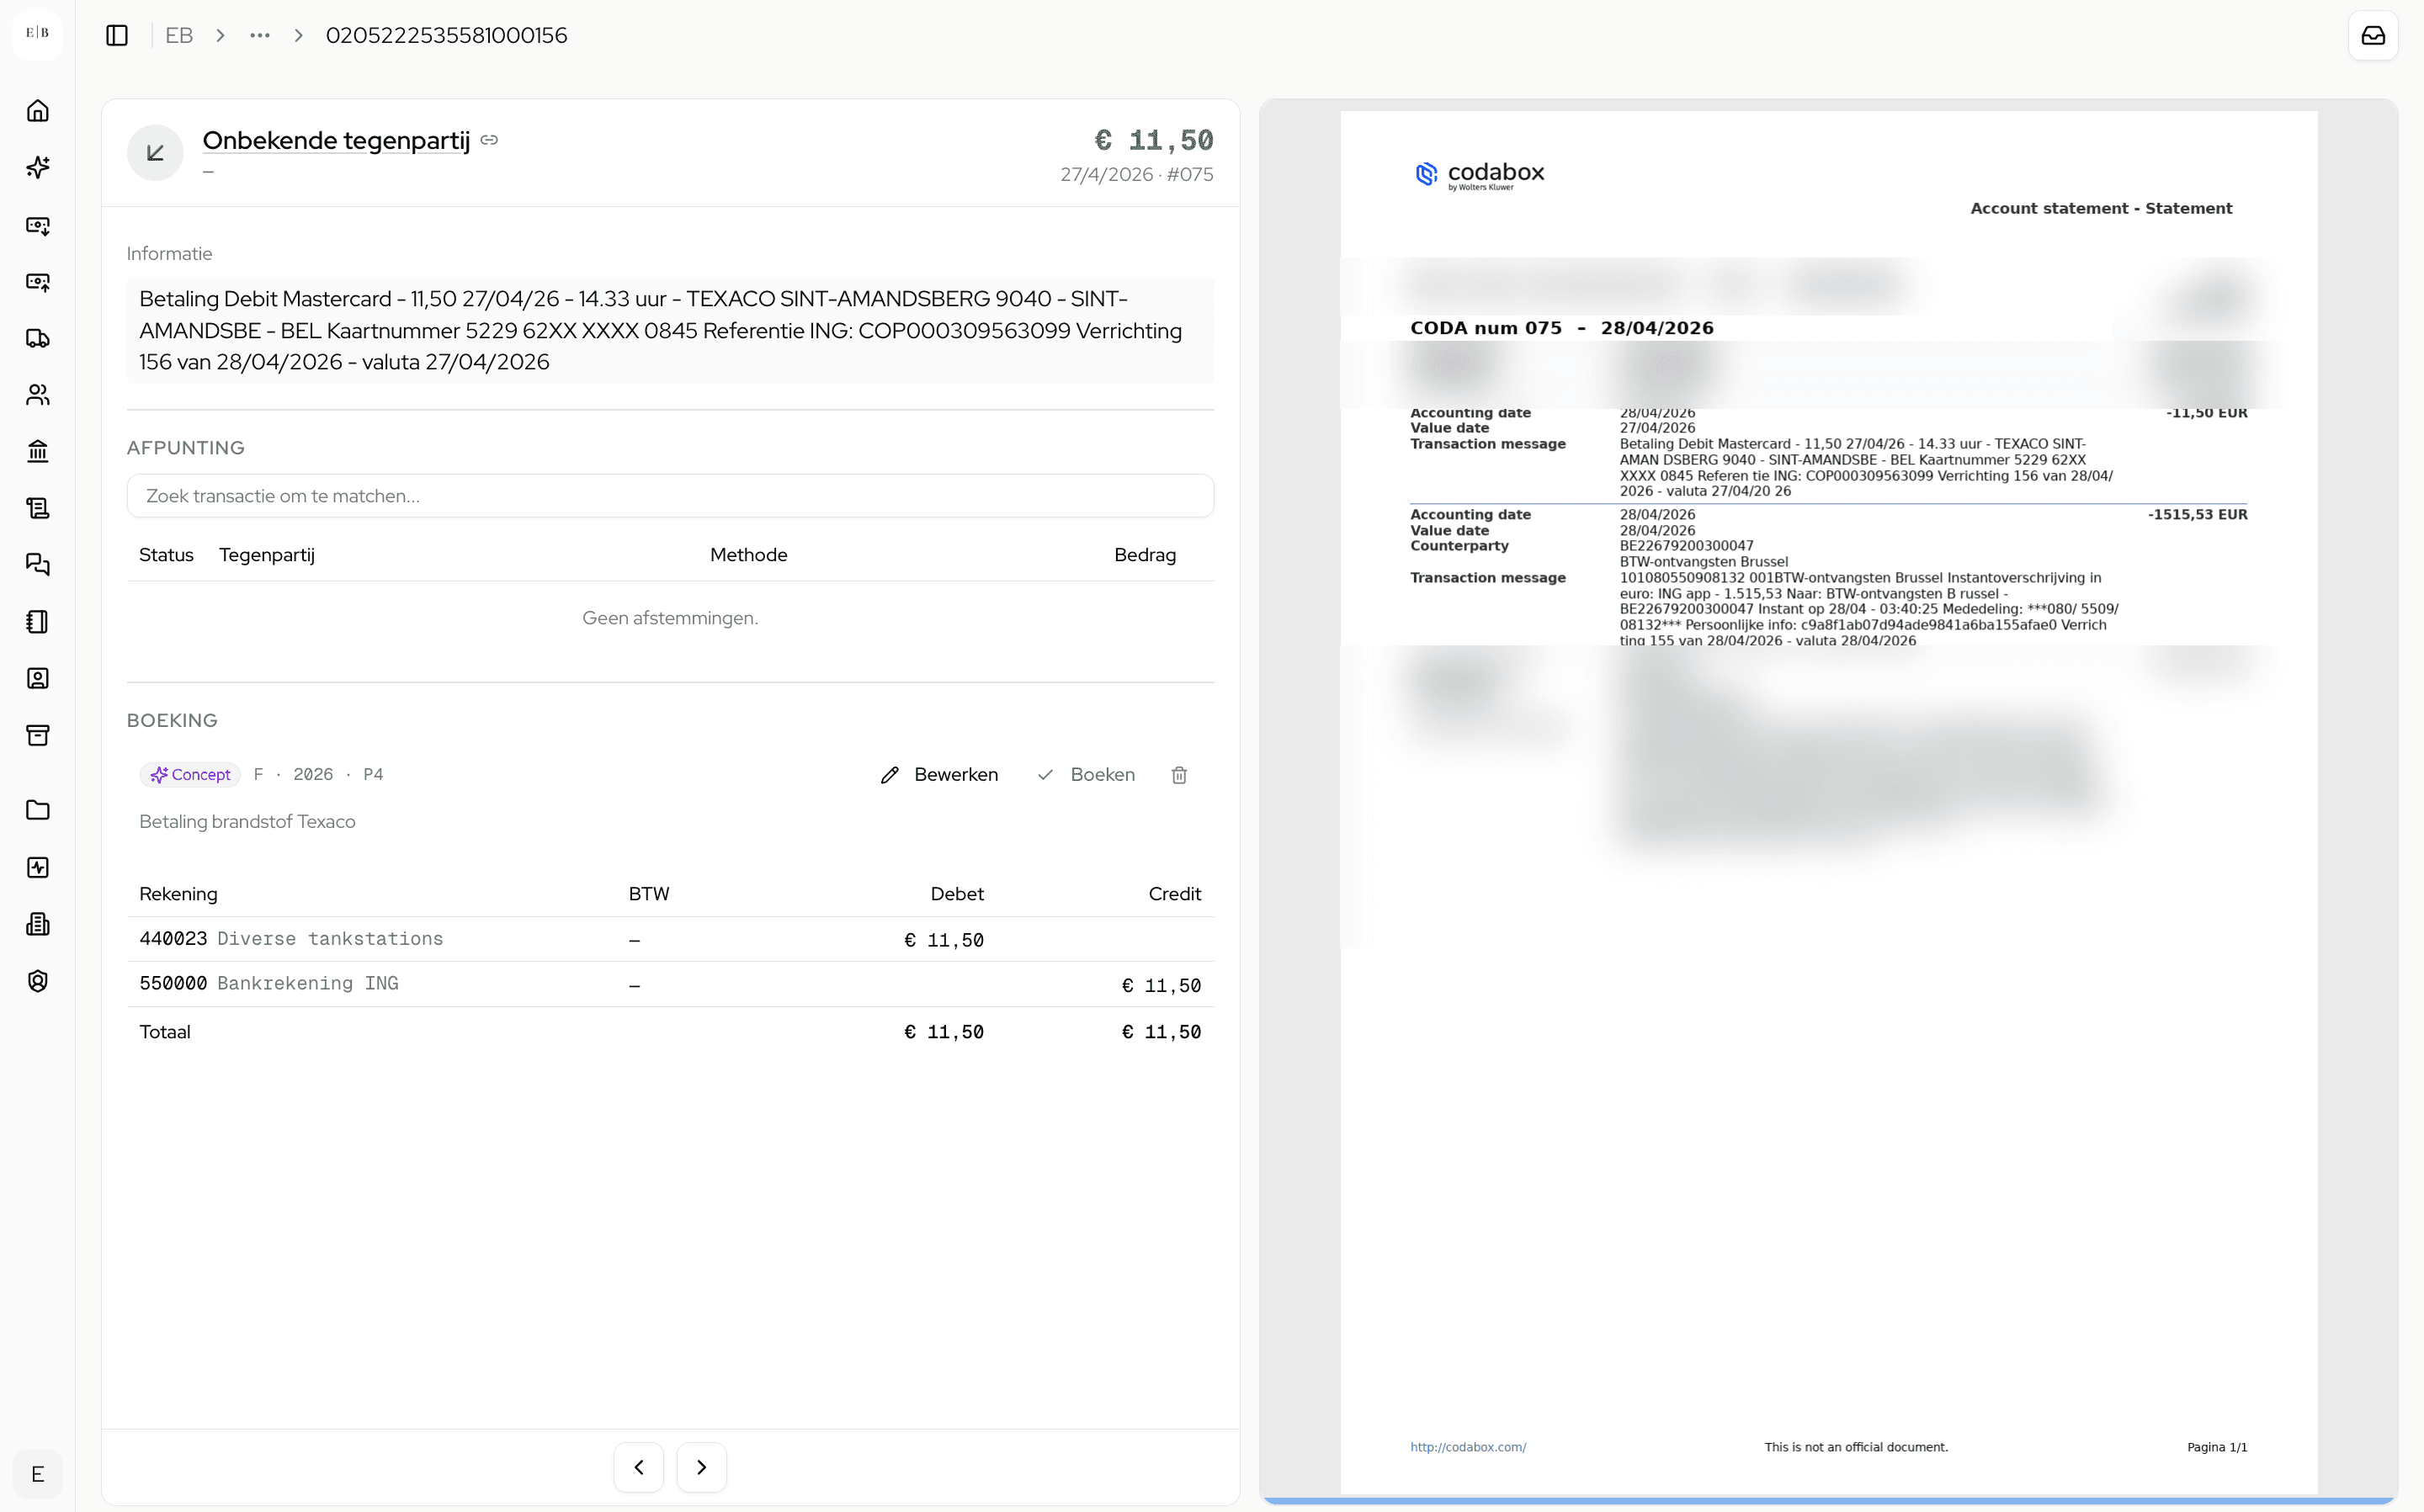This screenshot has width=2424, height=1512.
Task: Click the BTW column header
Action: (649, 894)
